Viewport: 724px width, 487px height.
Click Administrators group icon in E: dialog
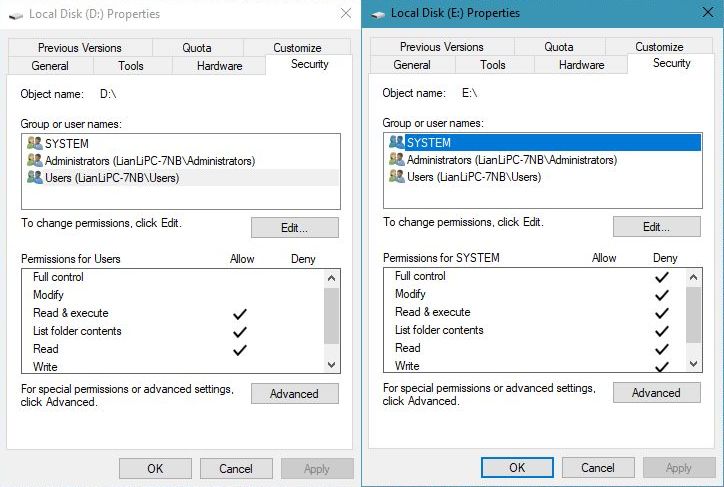pos(397,160)
